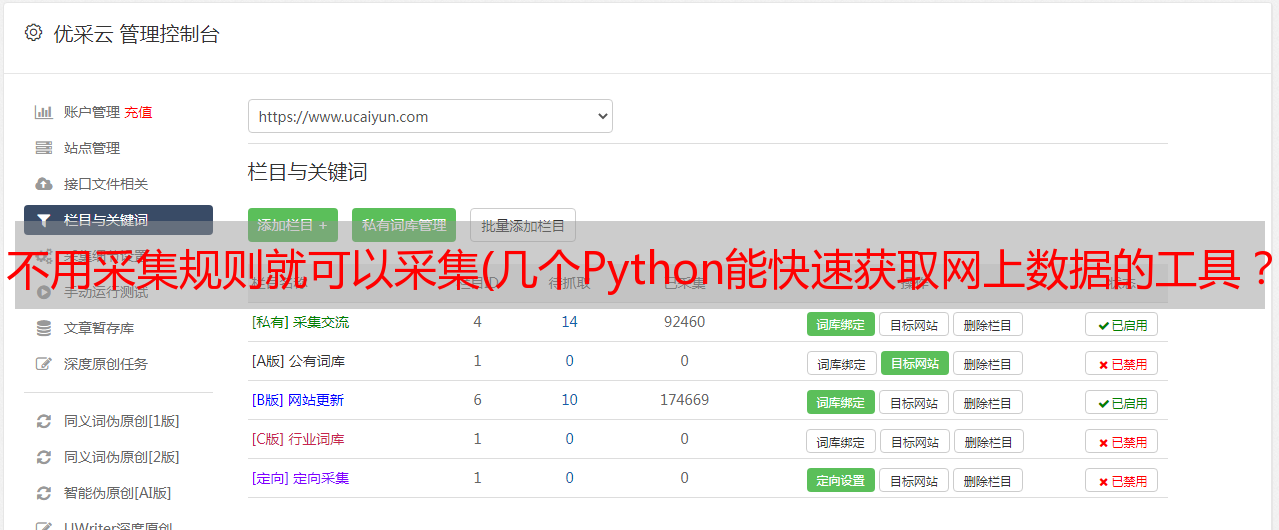Click 词库绑定 for 采集交流 row

pos(841,324)
